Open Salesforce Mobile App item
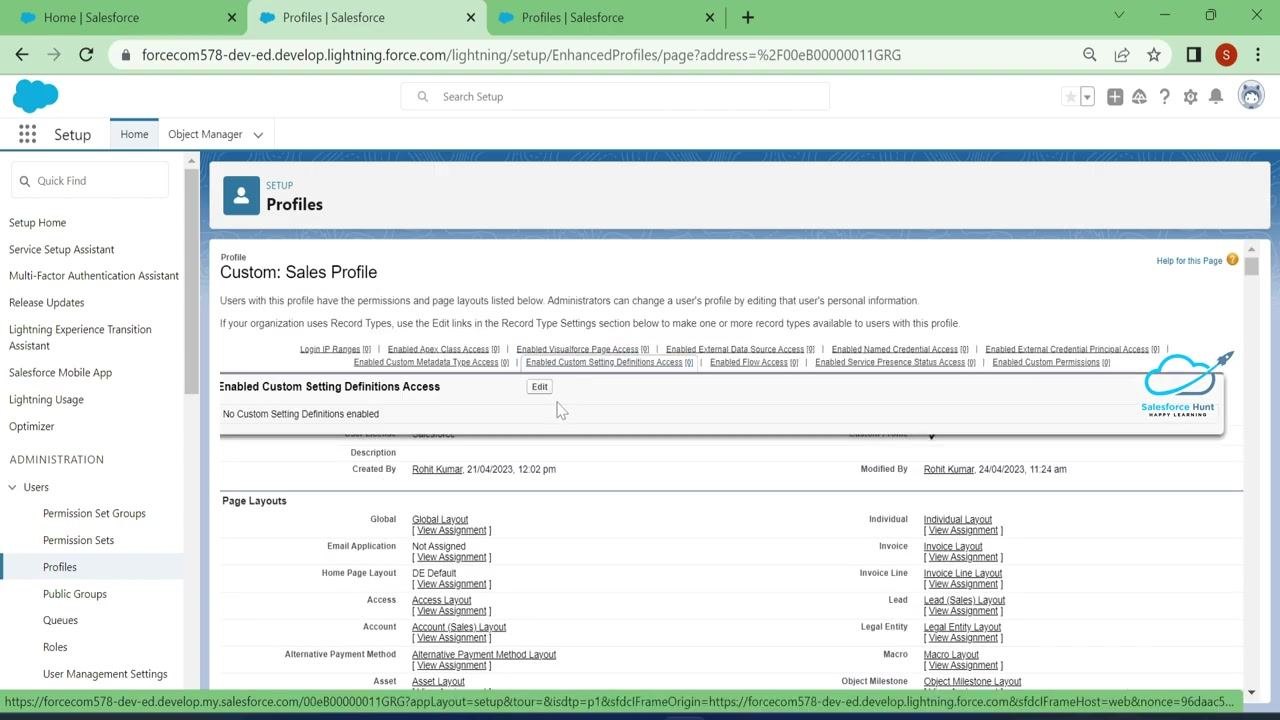 (60, 373)
